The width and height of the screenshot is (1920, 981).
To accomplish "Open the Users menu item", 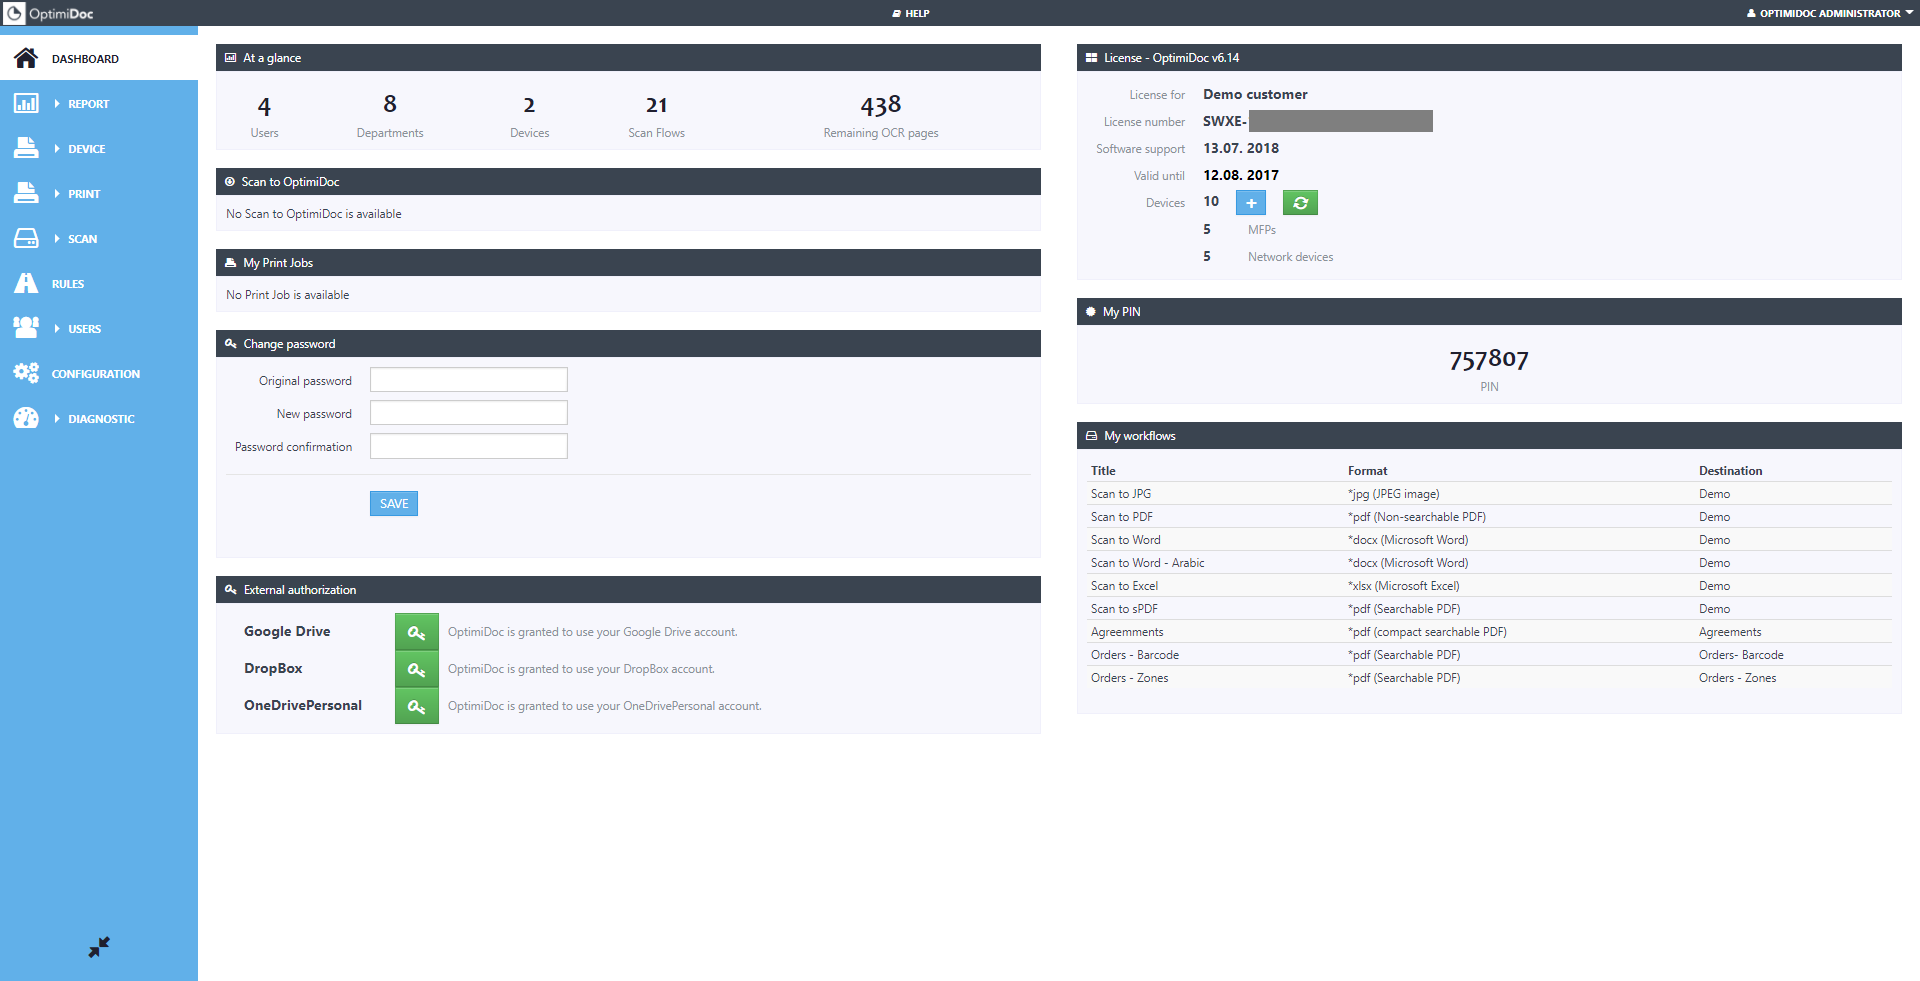I will pyautogui.click(x=84, y=329).
